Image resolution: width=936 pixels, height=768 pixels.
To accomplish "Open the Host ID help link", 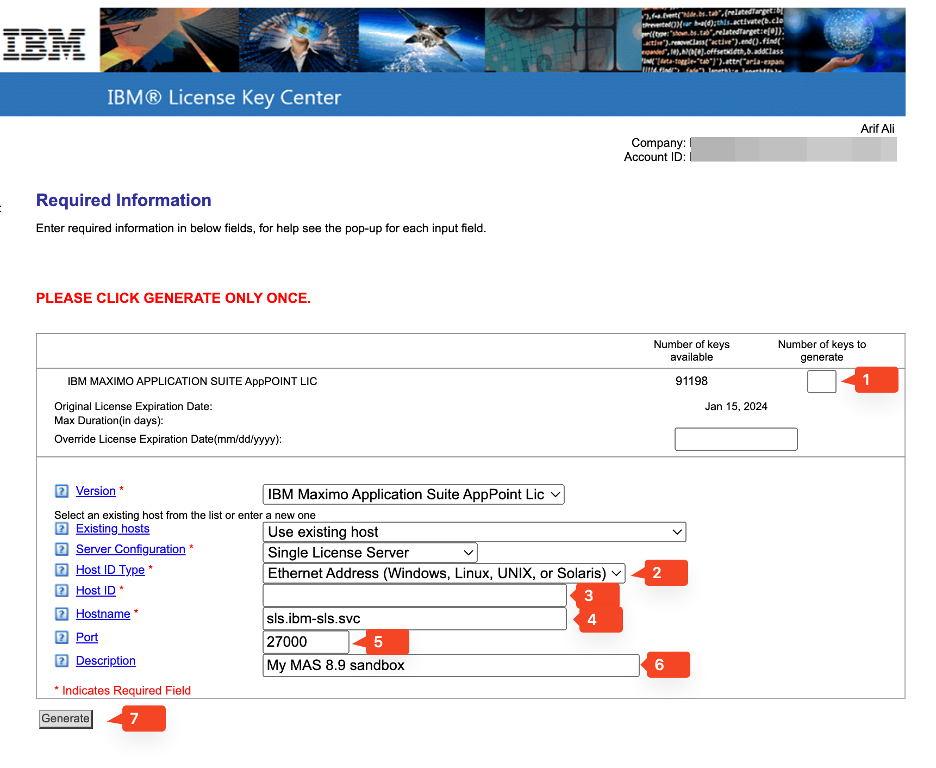I will [x=96, y=590].
